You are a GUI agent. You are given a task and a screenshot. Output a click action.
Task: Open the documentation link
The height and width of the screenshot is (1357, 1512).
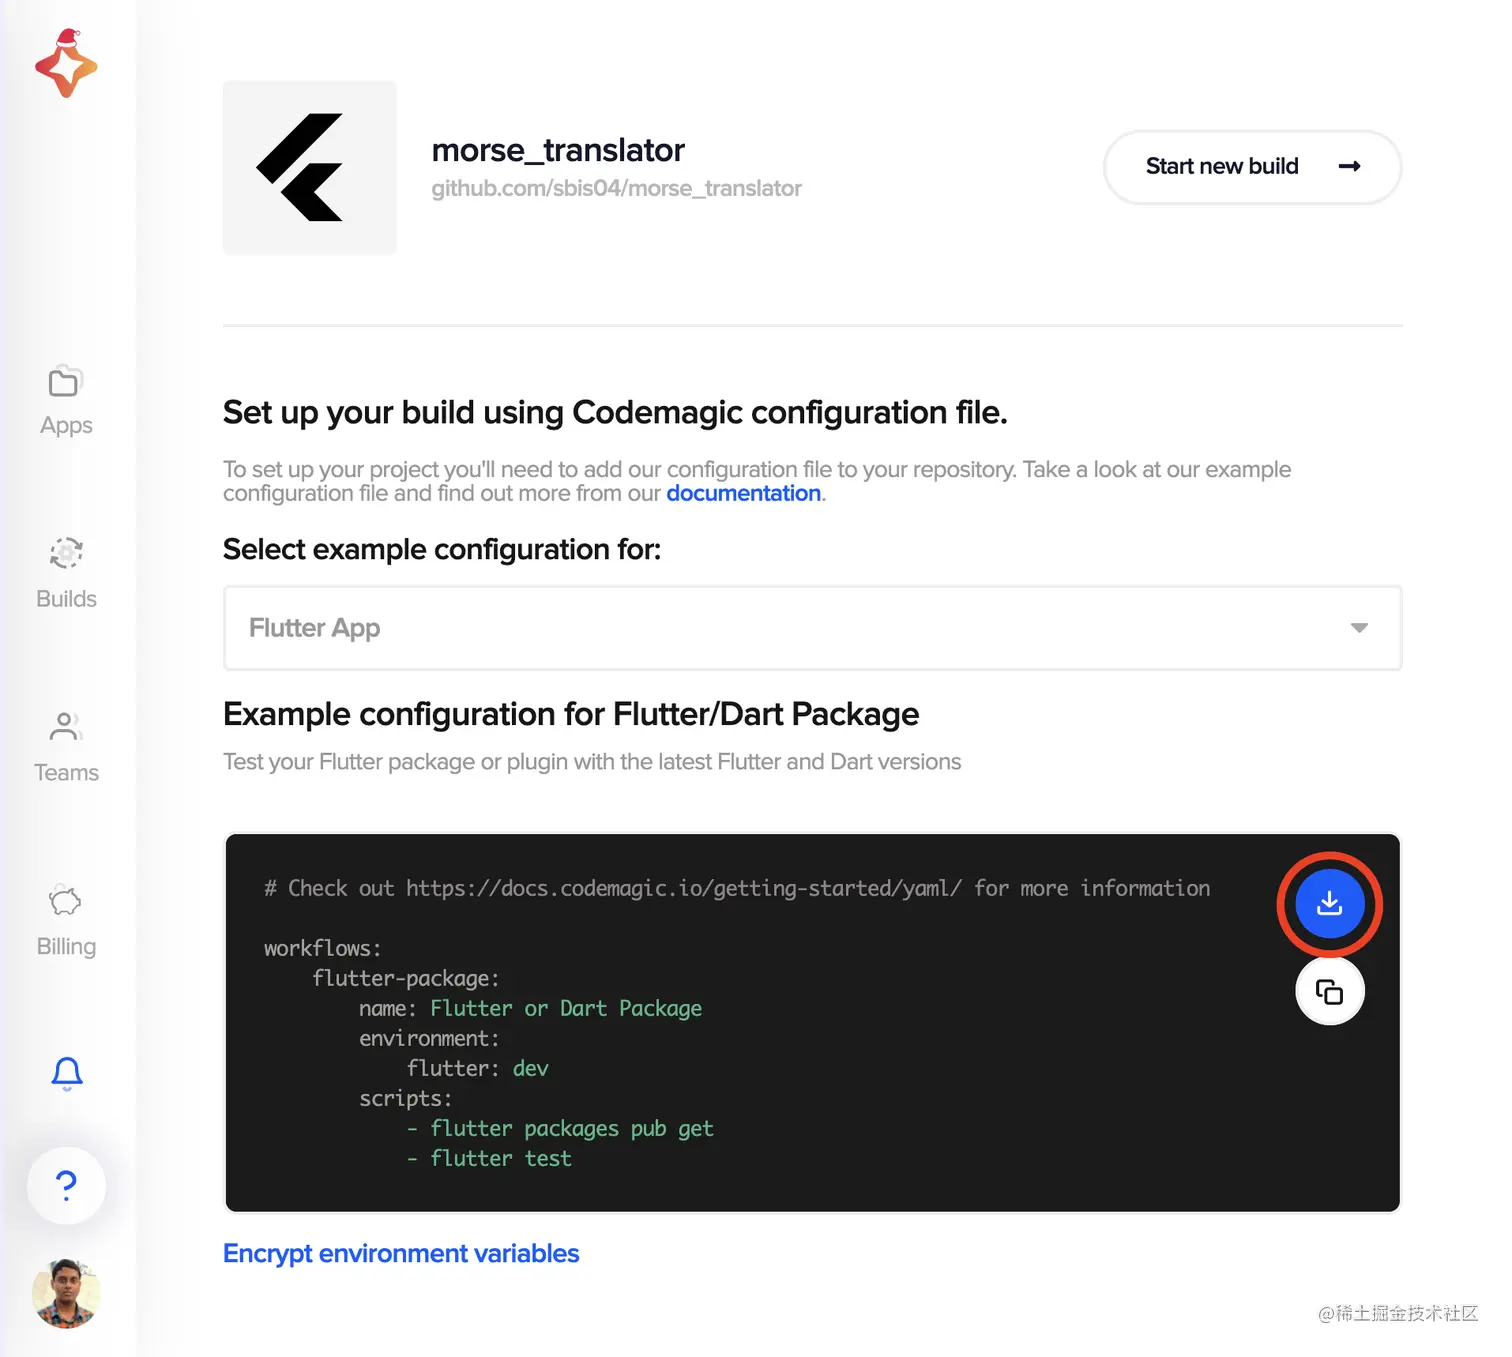743,494
